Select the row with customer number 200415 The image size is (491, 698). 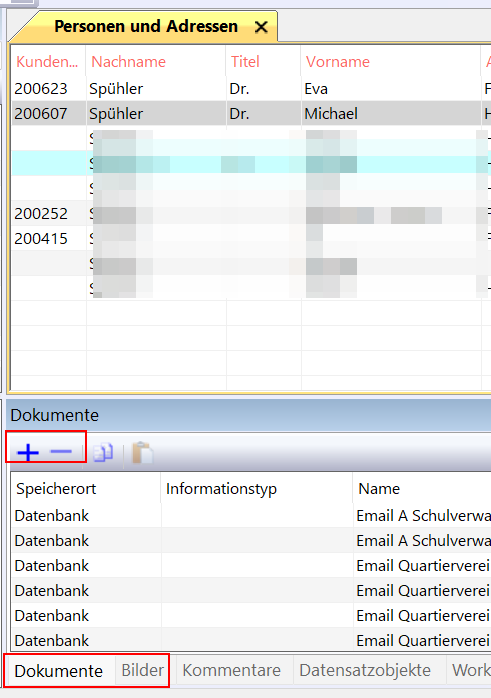click(x=251, y=239)
